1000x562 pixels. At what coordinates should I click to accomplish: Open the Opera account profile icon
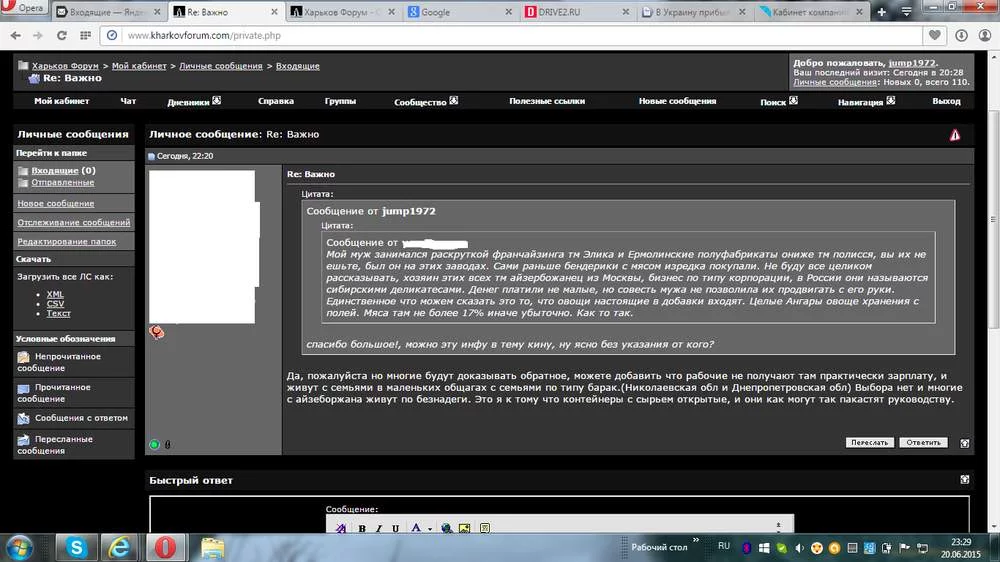coord(985,36)
